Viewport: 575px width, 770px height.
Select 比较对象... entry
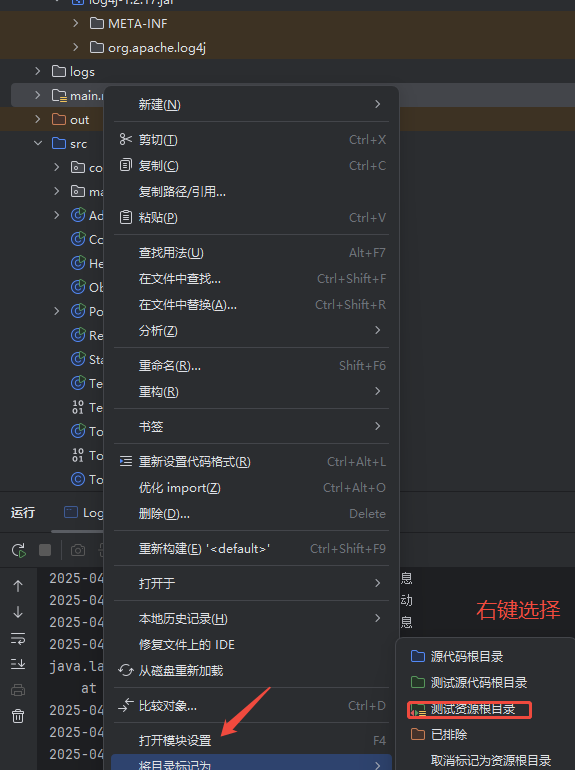pos(251,706)
